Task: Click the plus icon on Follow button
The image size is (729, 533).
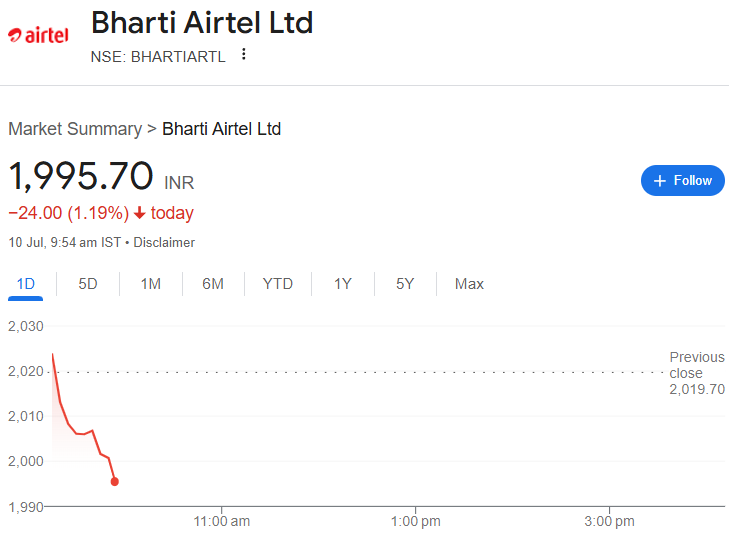Action: coord(660,180)
